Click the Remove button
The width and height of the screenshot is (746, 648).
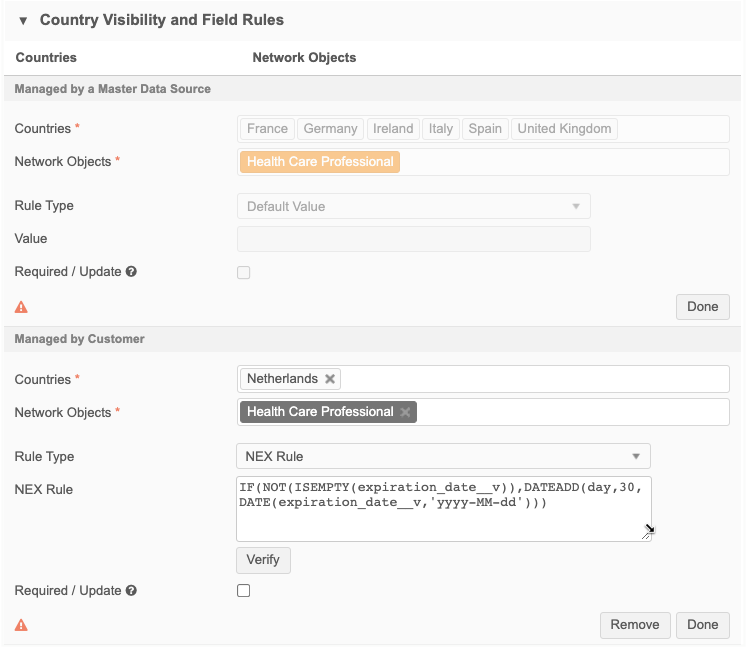[635, 625]
